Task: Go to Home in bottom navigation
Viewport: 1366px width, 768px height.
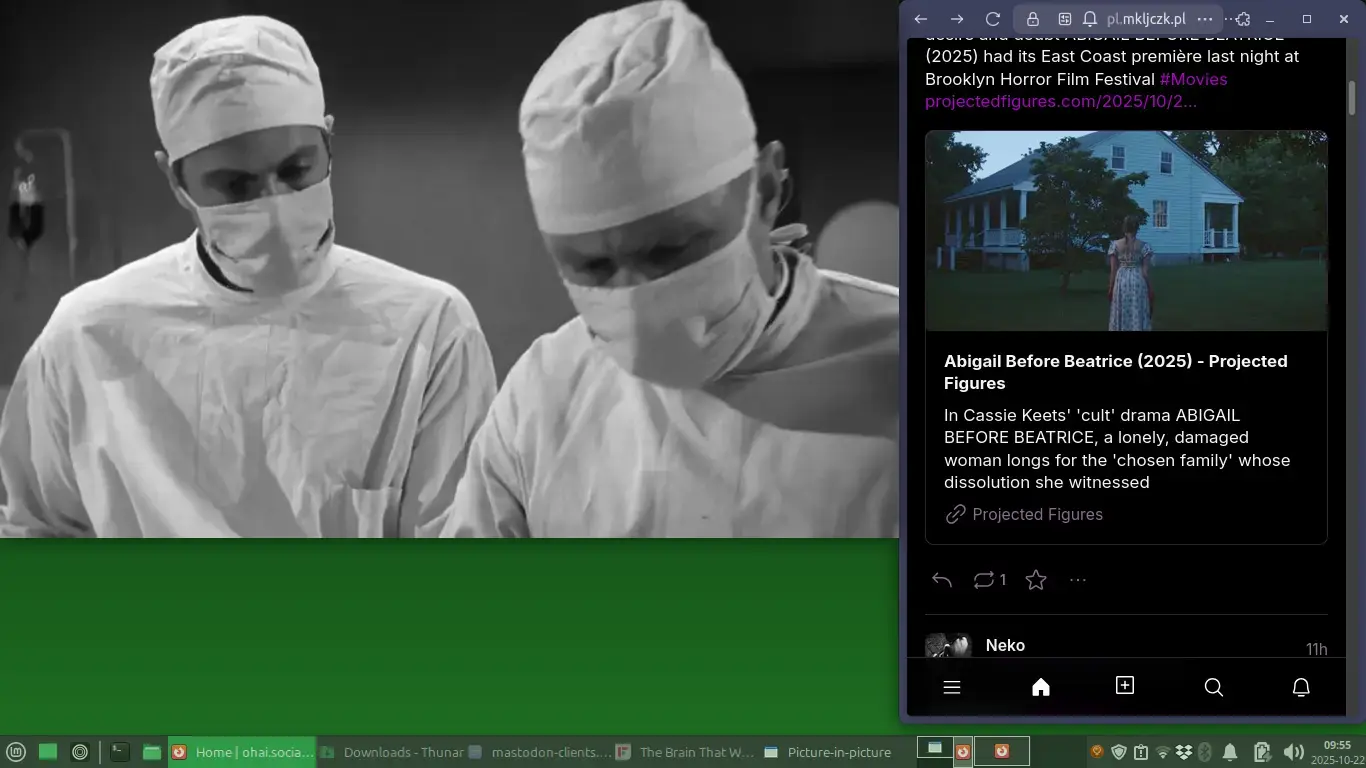Action: [x=1041, y=687]
